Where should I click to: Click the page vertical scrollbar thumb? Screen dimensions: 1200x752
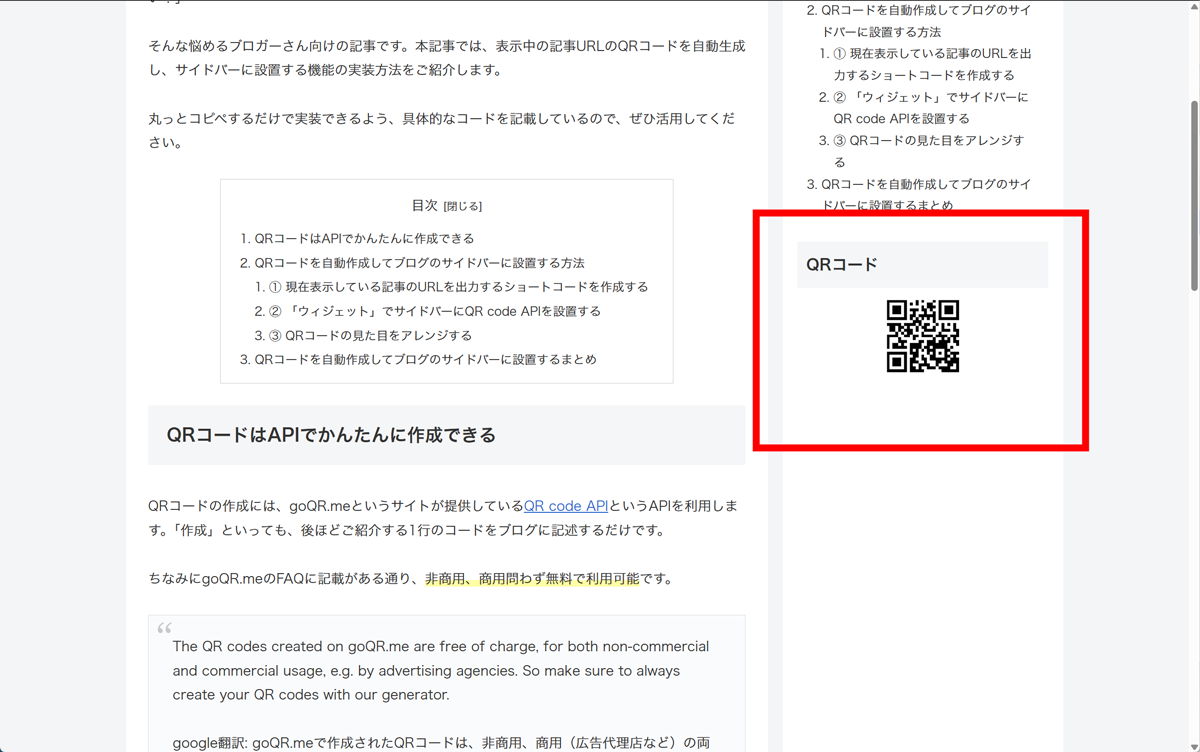coord(1193,195)
